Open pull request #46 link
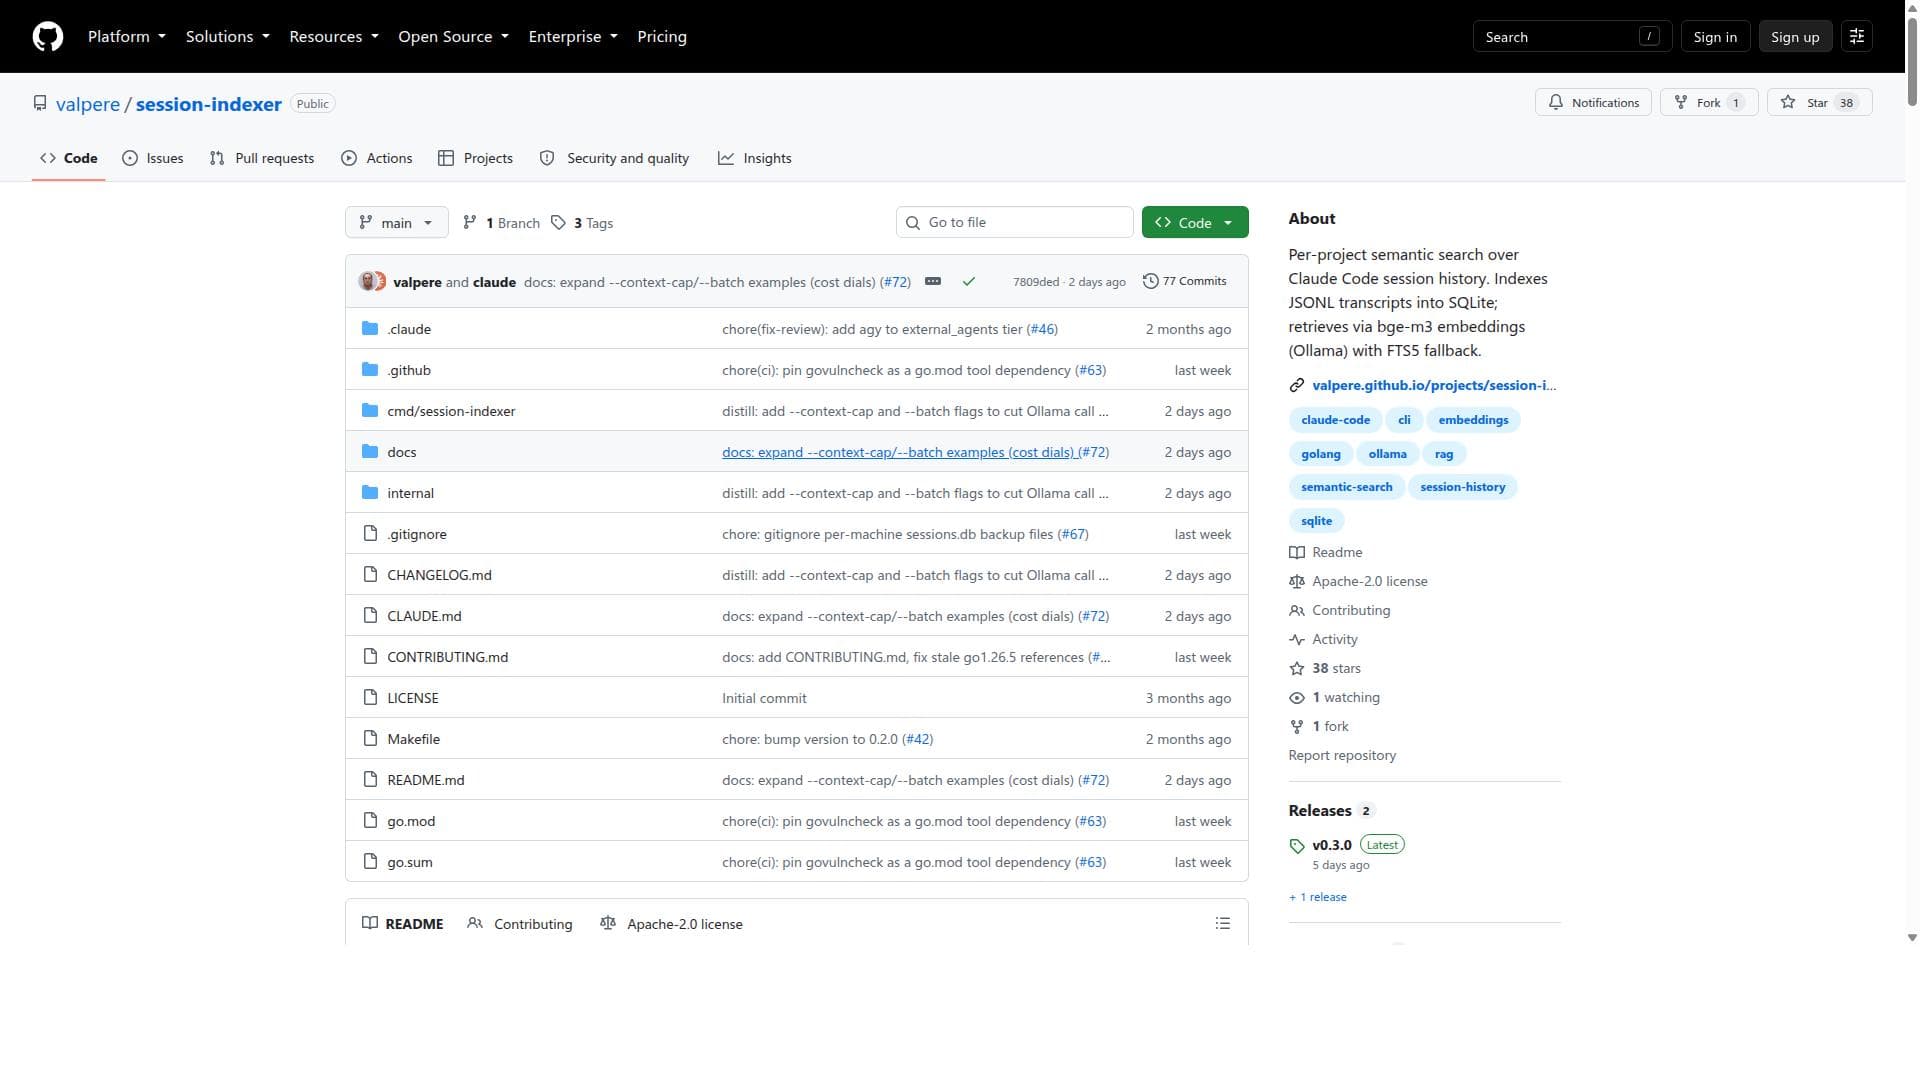The image size is (1920, 1080). (x=1042, y=329)
